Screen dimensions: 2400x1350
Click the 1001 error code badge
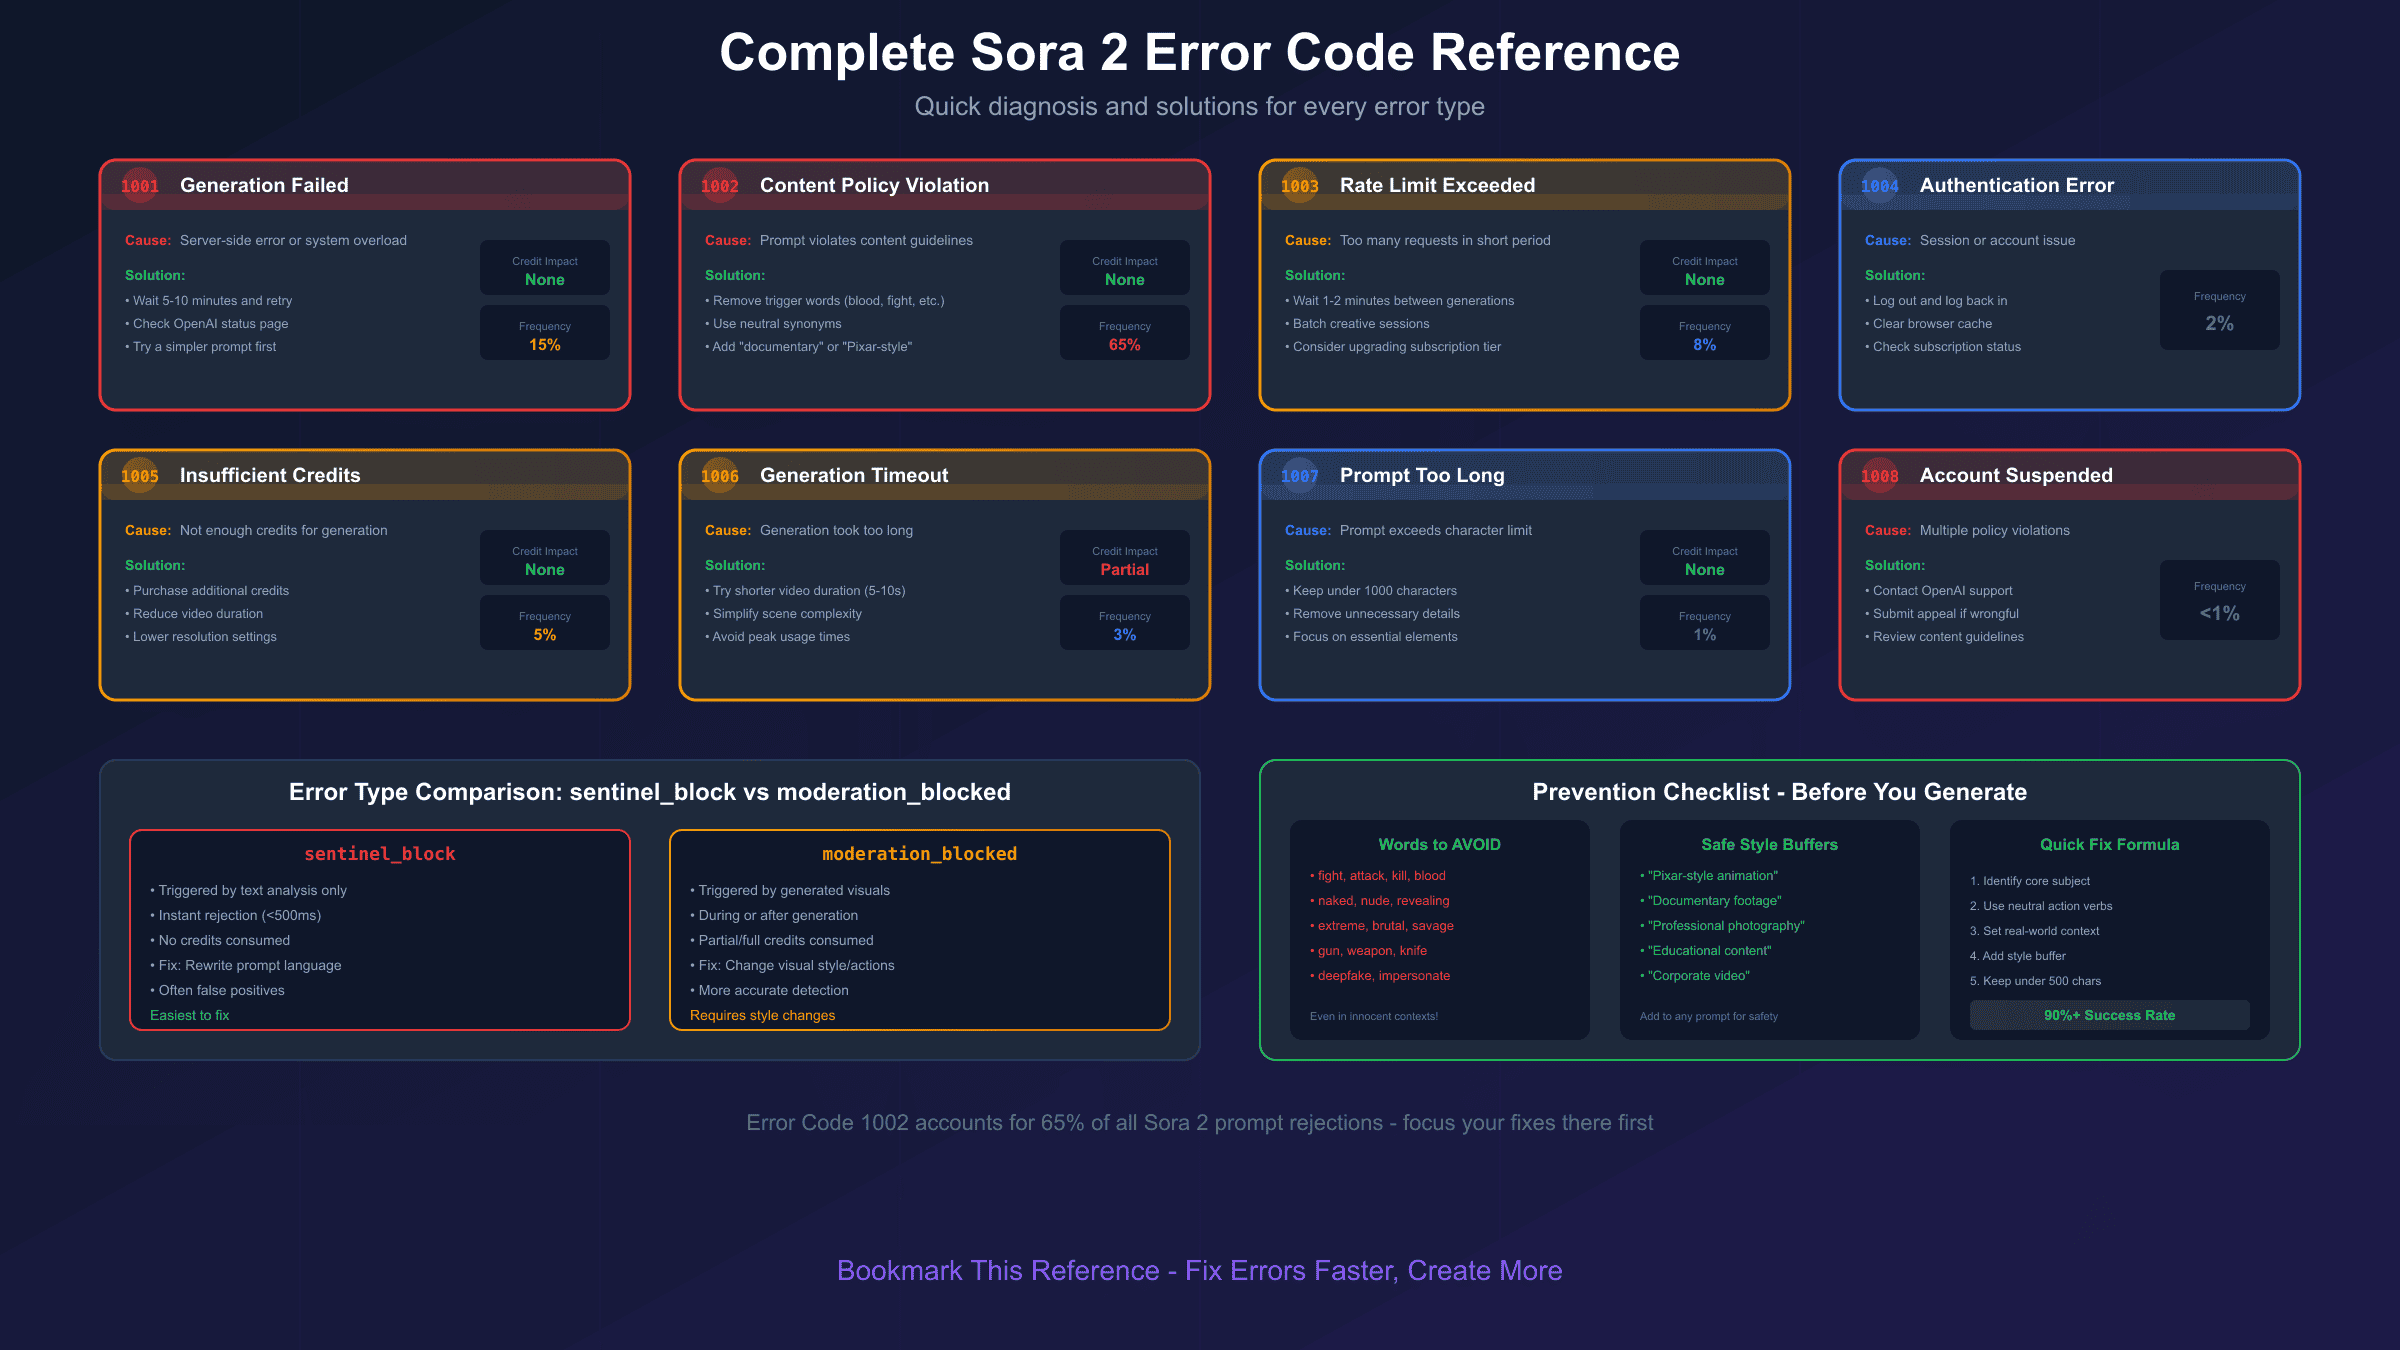pos(139,186)
